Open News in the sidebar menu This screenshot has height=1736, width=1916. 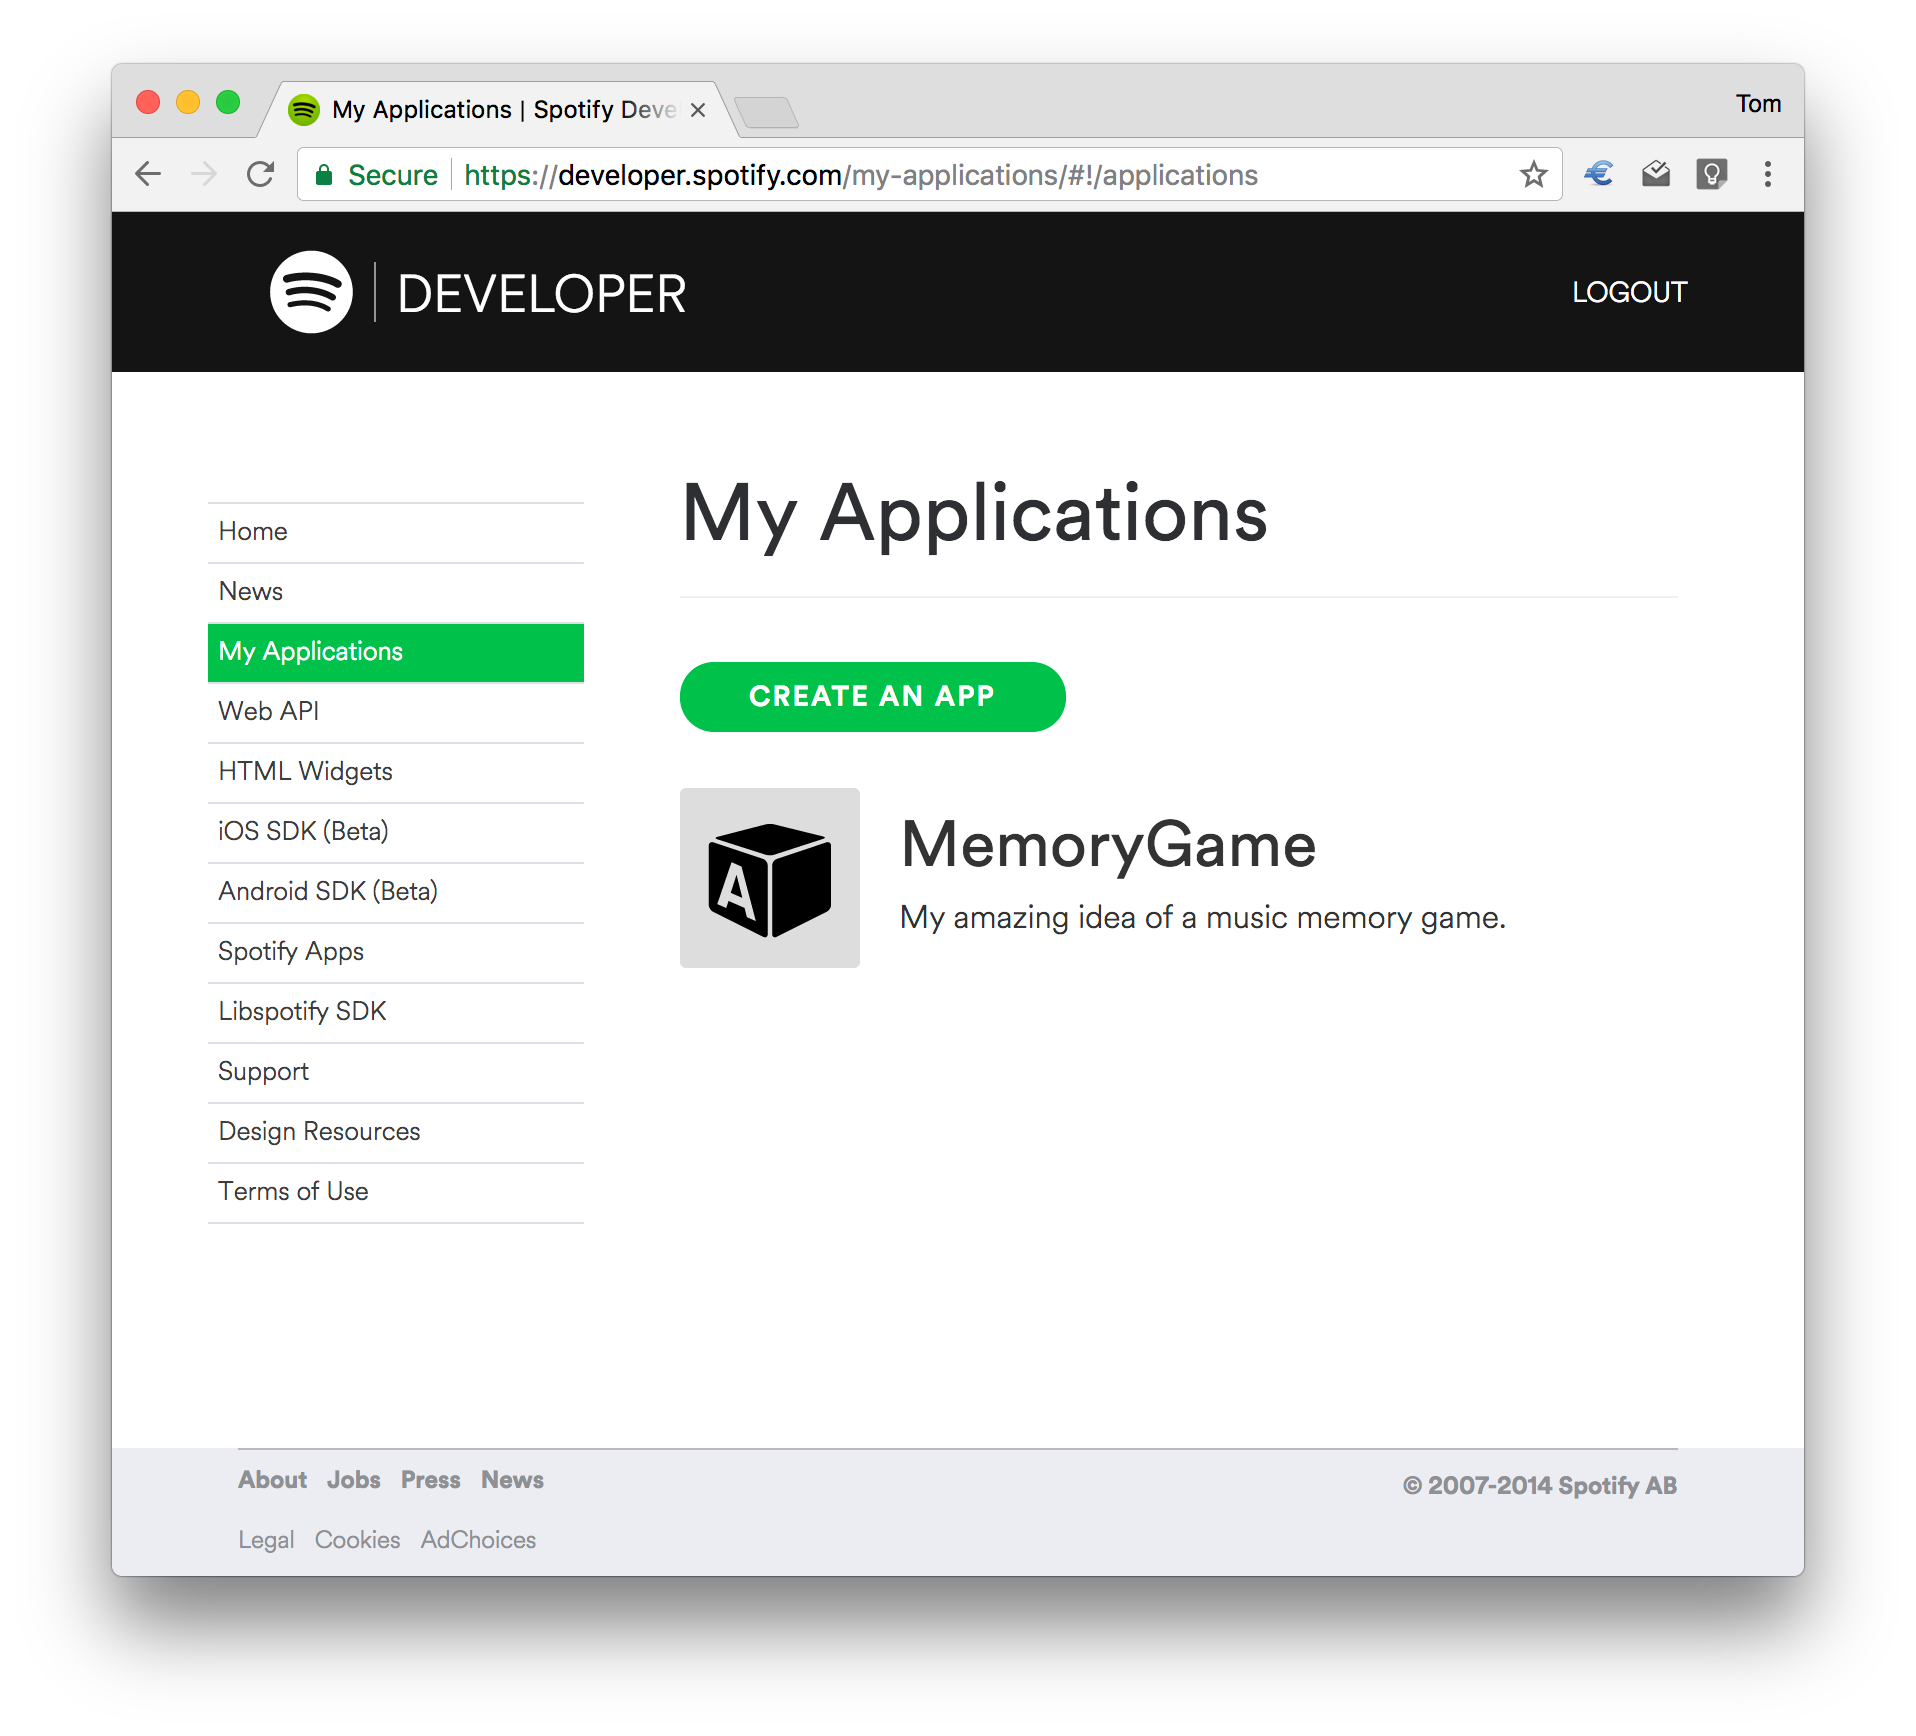pos(396,592)
